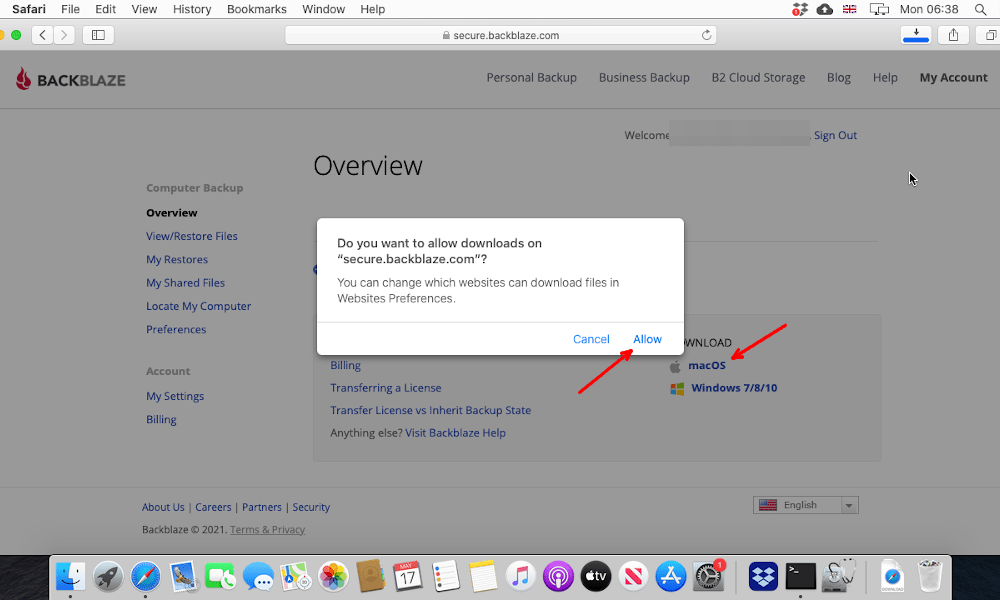1000x600 pixels.
Task: Open My Account in site navigation
Action: (953, 78)
